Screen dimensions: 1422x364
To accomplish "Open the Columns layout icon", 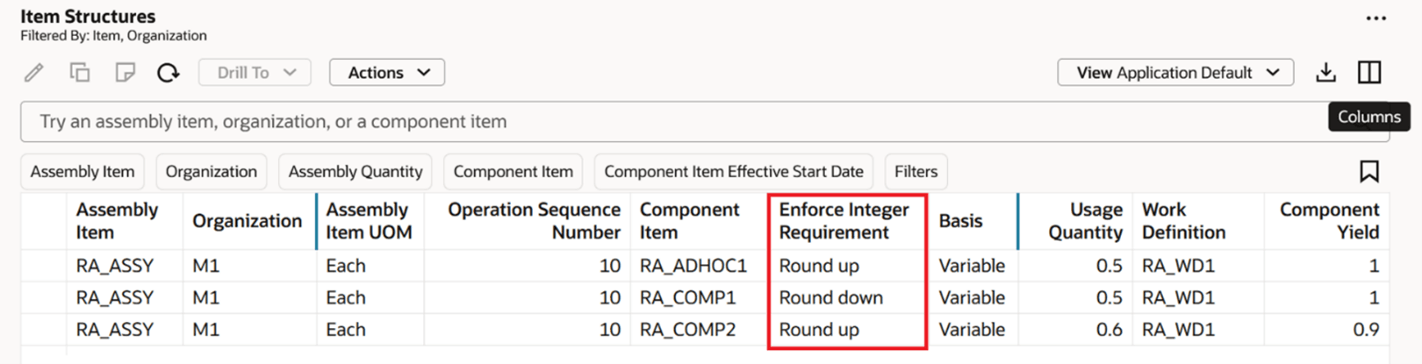I will 1369,73.
